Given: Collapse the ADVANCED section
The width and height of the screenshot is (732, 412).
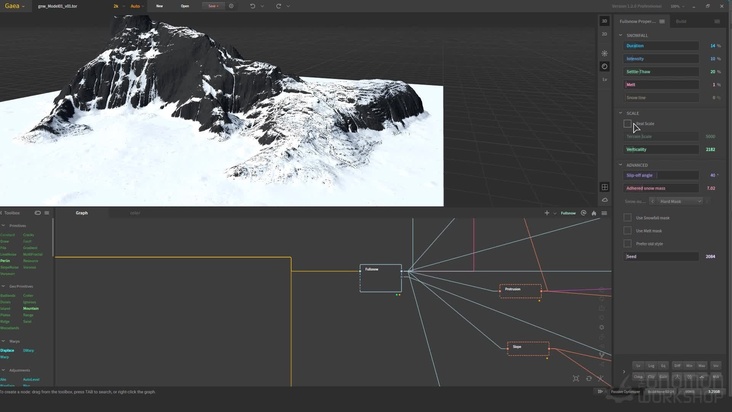Looking at the screenshot, I should pos(620,165).
